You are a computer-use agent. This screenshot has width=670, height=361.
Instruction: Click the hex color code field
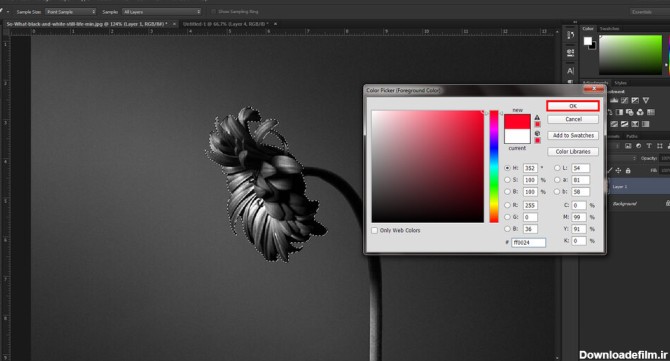click(x=529, y=242)
